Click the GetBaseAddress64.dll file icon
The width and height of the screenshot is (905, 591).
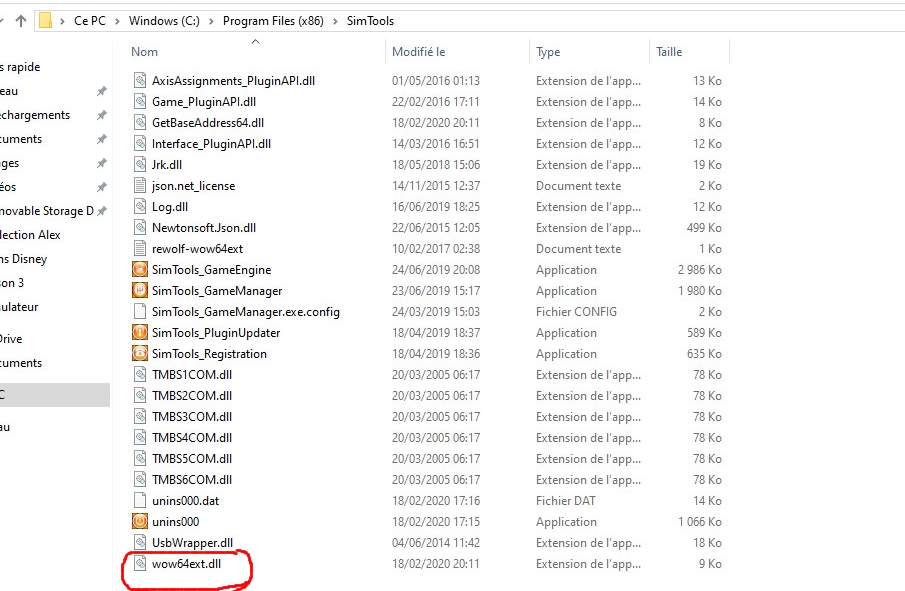(140, 122)
